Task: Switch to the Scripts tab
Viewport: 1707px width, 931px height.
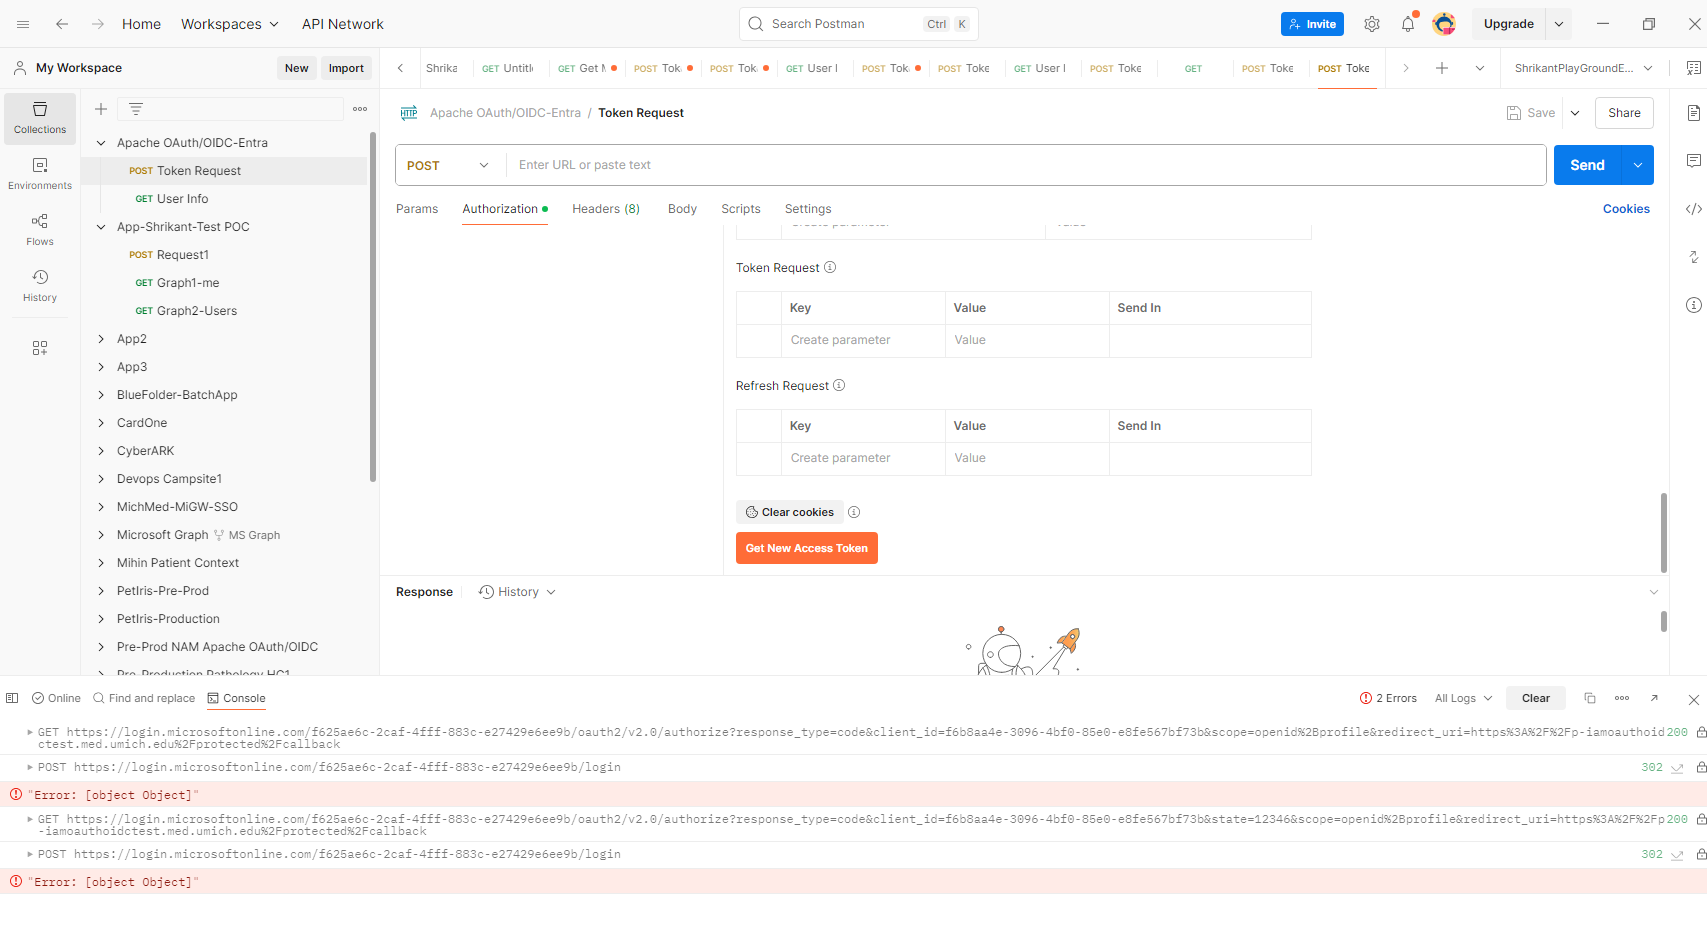Action: (x=741, y=209)
